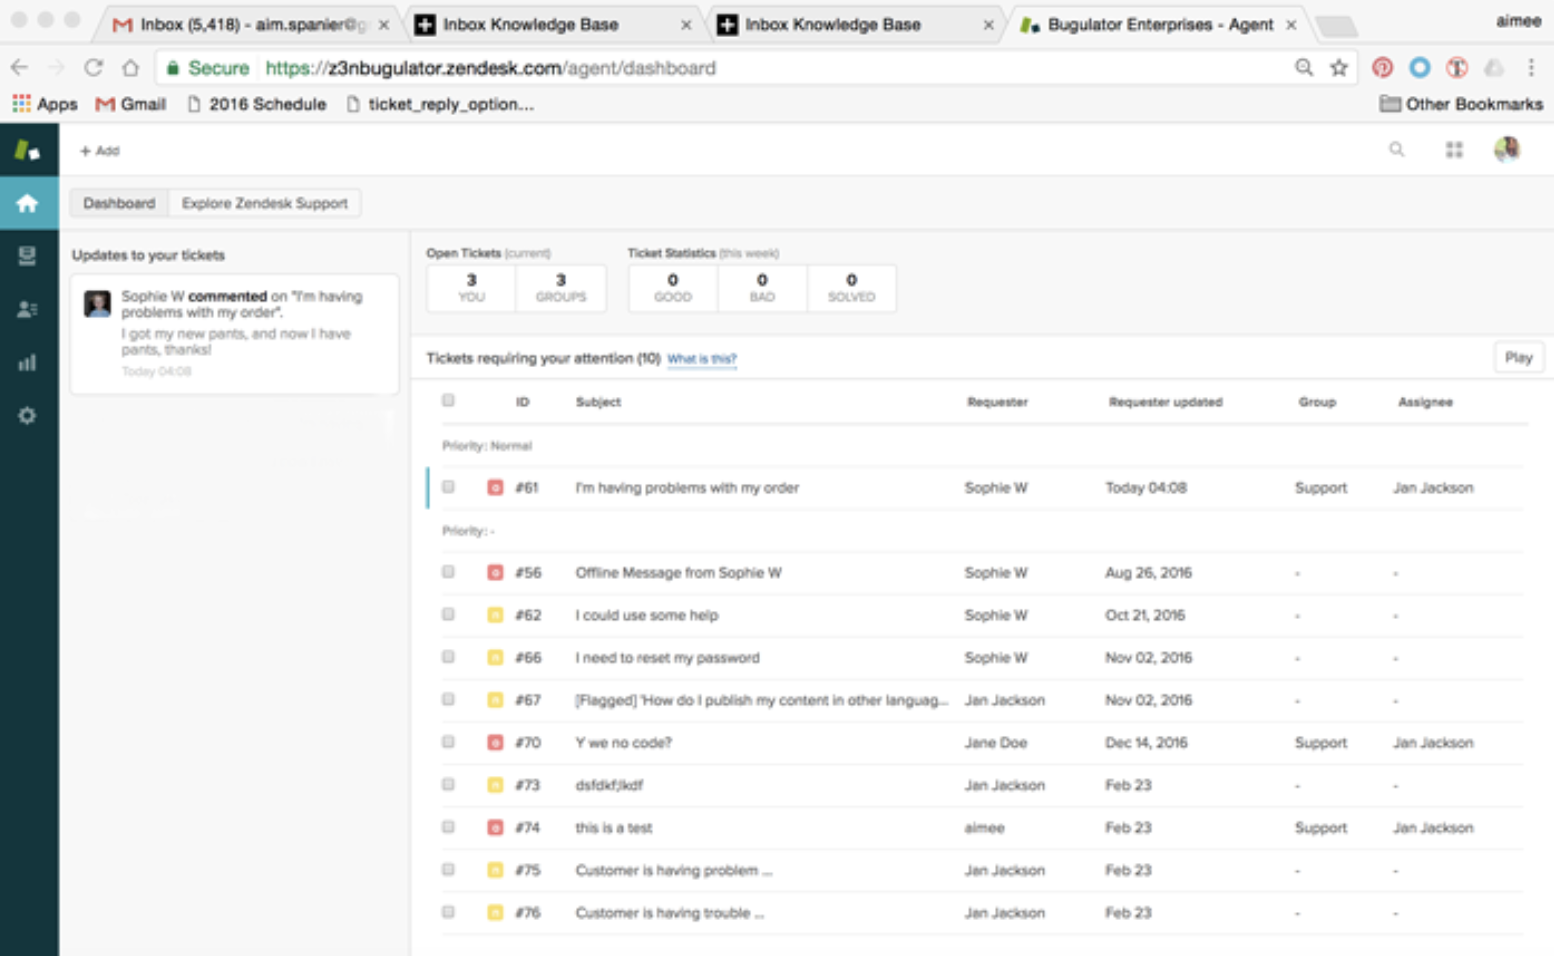Click the Home icon in sidebar

[27, 203]
